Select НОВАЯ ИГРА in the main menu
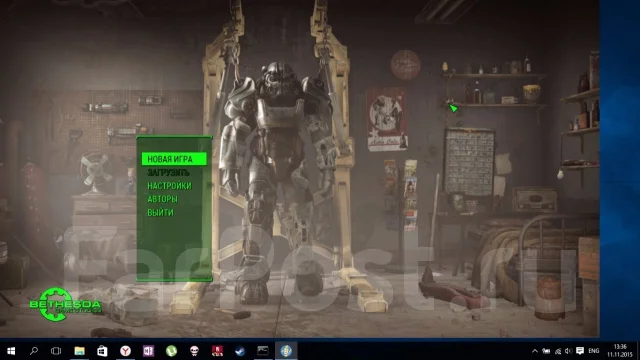640x360 pixels. (174, 159)
